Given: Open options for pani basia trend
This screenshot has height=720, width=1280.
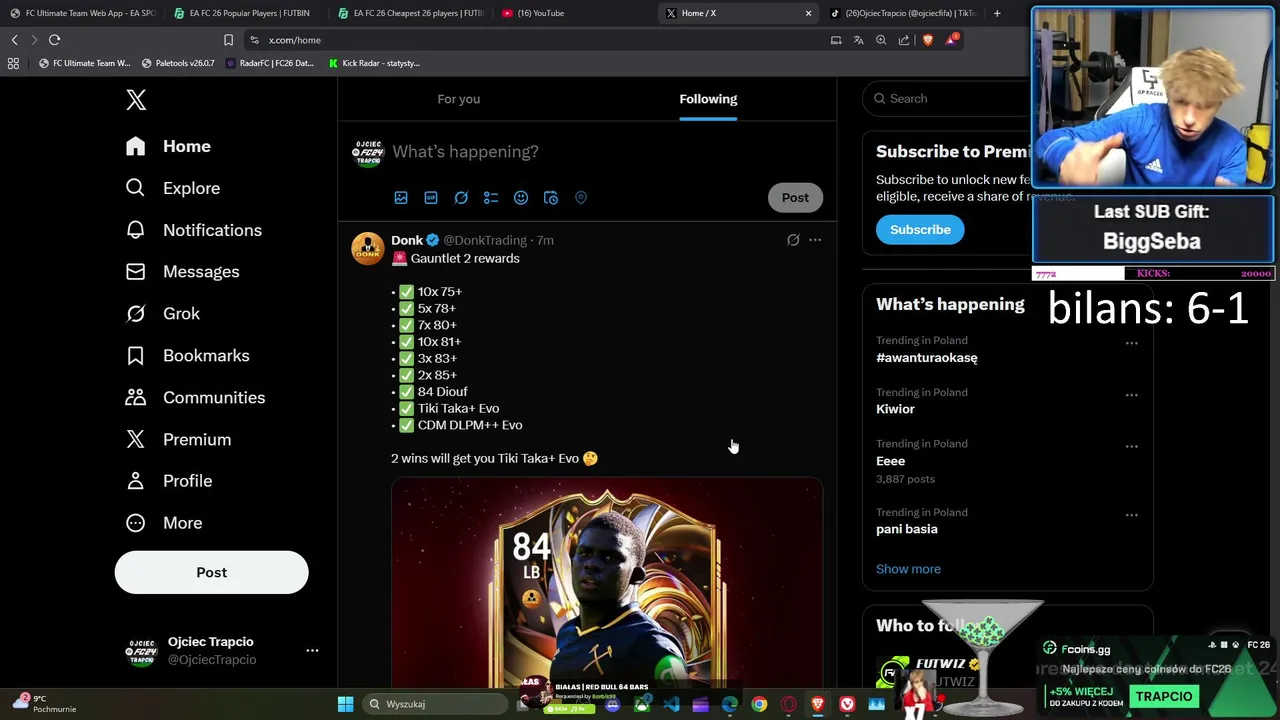Looking at the screenshot, I should coord(1131,515).
